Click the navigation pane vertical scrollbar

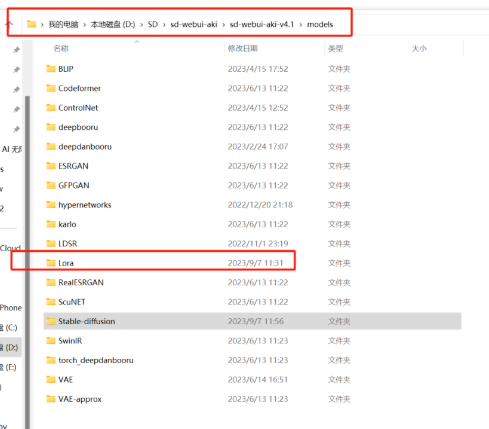(27, 262)
